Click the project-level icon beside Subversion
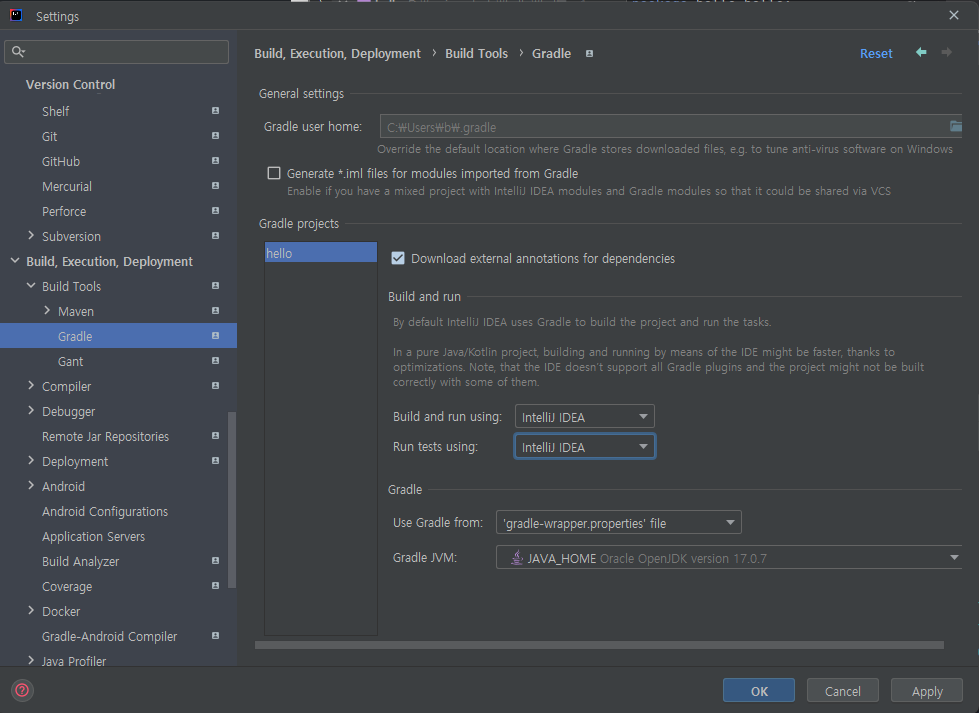Screen dimensions: 979x713 tap(215, 235)
